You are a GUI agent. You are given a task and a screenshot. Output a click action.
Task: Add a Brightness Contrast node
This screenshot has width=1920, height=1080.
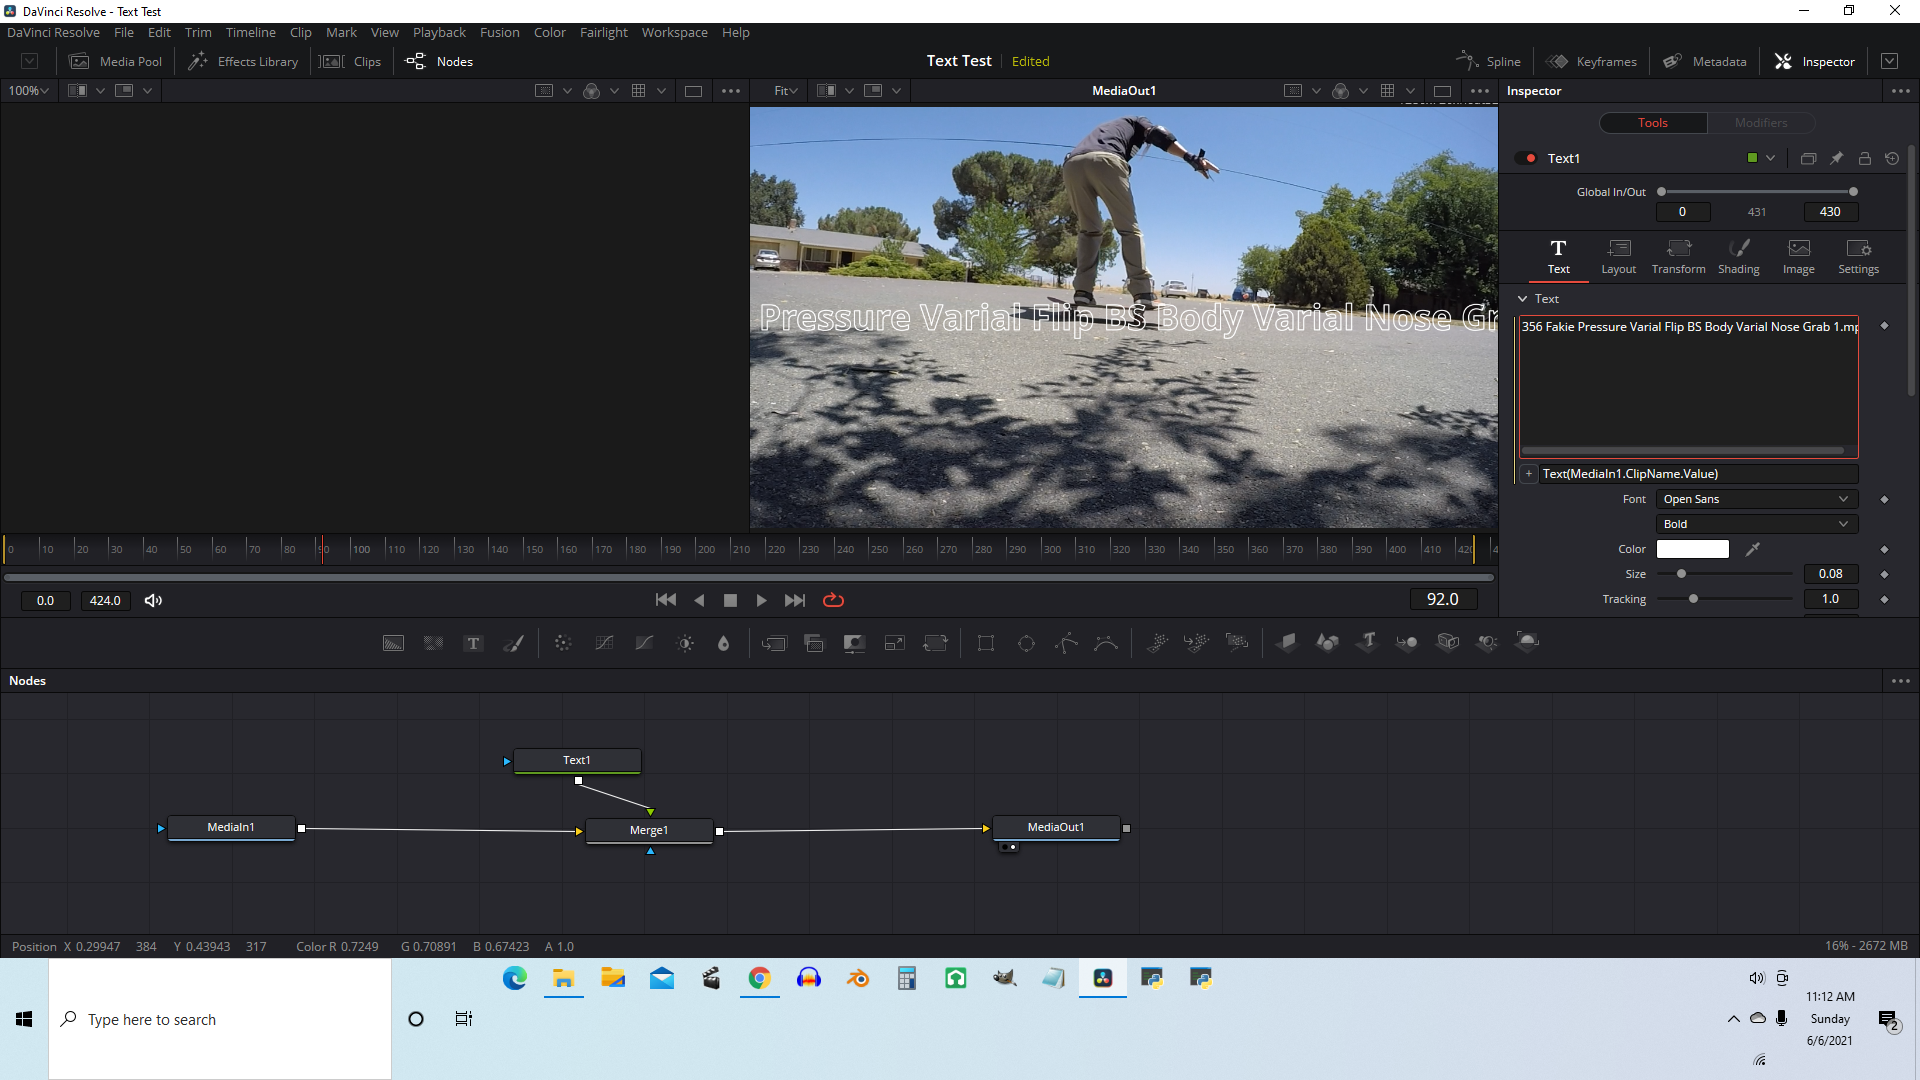[685, 643]
